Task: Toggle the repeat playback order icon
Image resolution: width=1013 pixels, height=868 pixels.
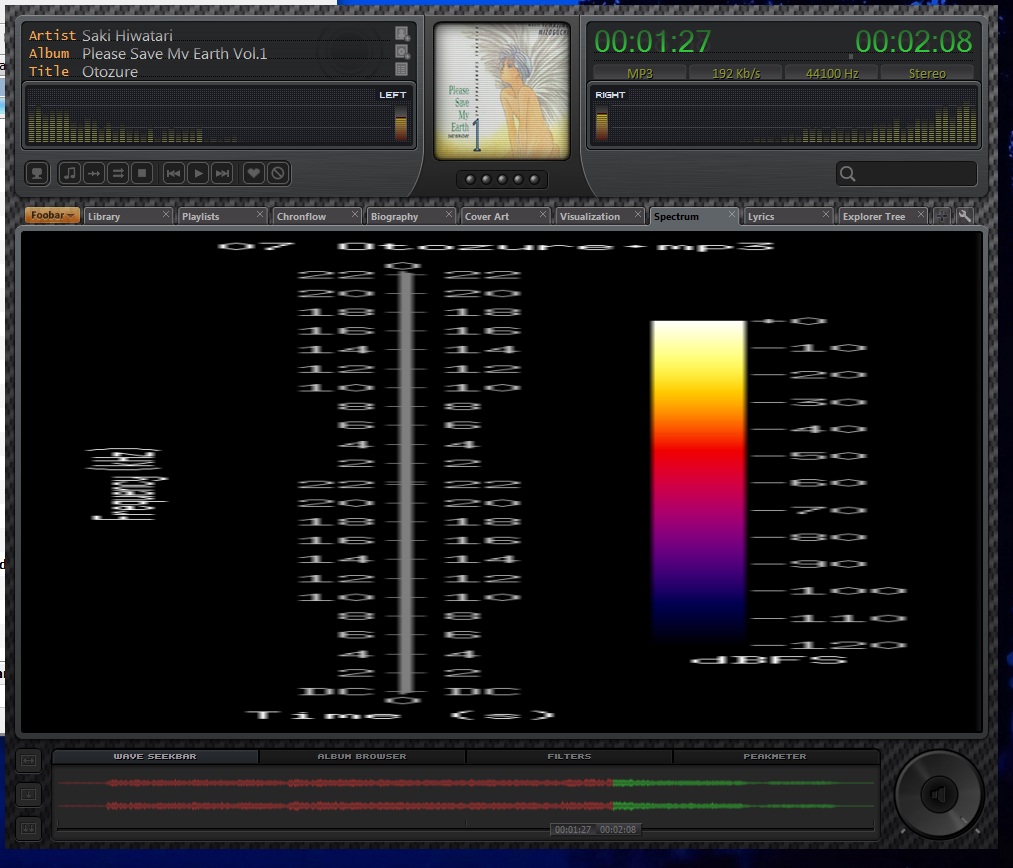Action: (119, 174)
